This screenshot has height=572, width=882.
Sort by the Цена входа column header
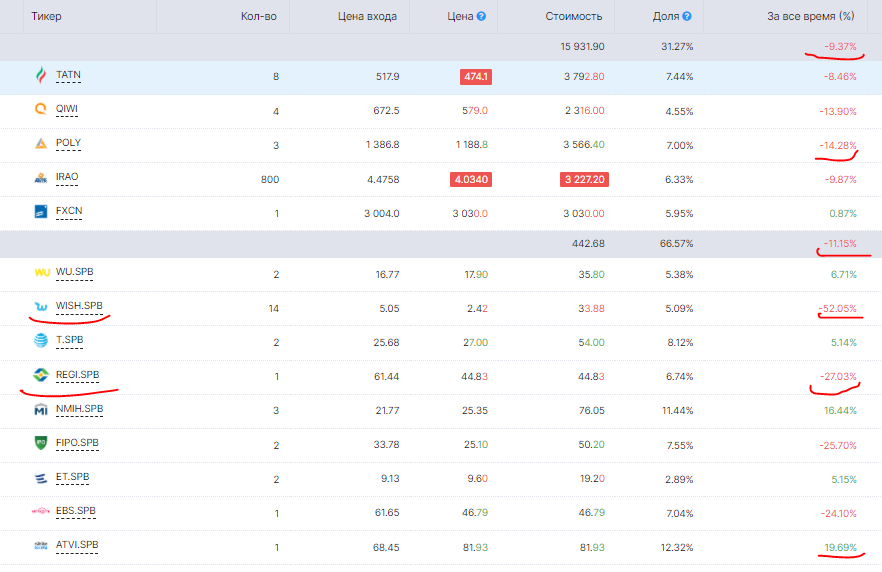pos(367,16)
